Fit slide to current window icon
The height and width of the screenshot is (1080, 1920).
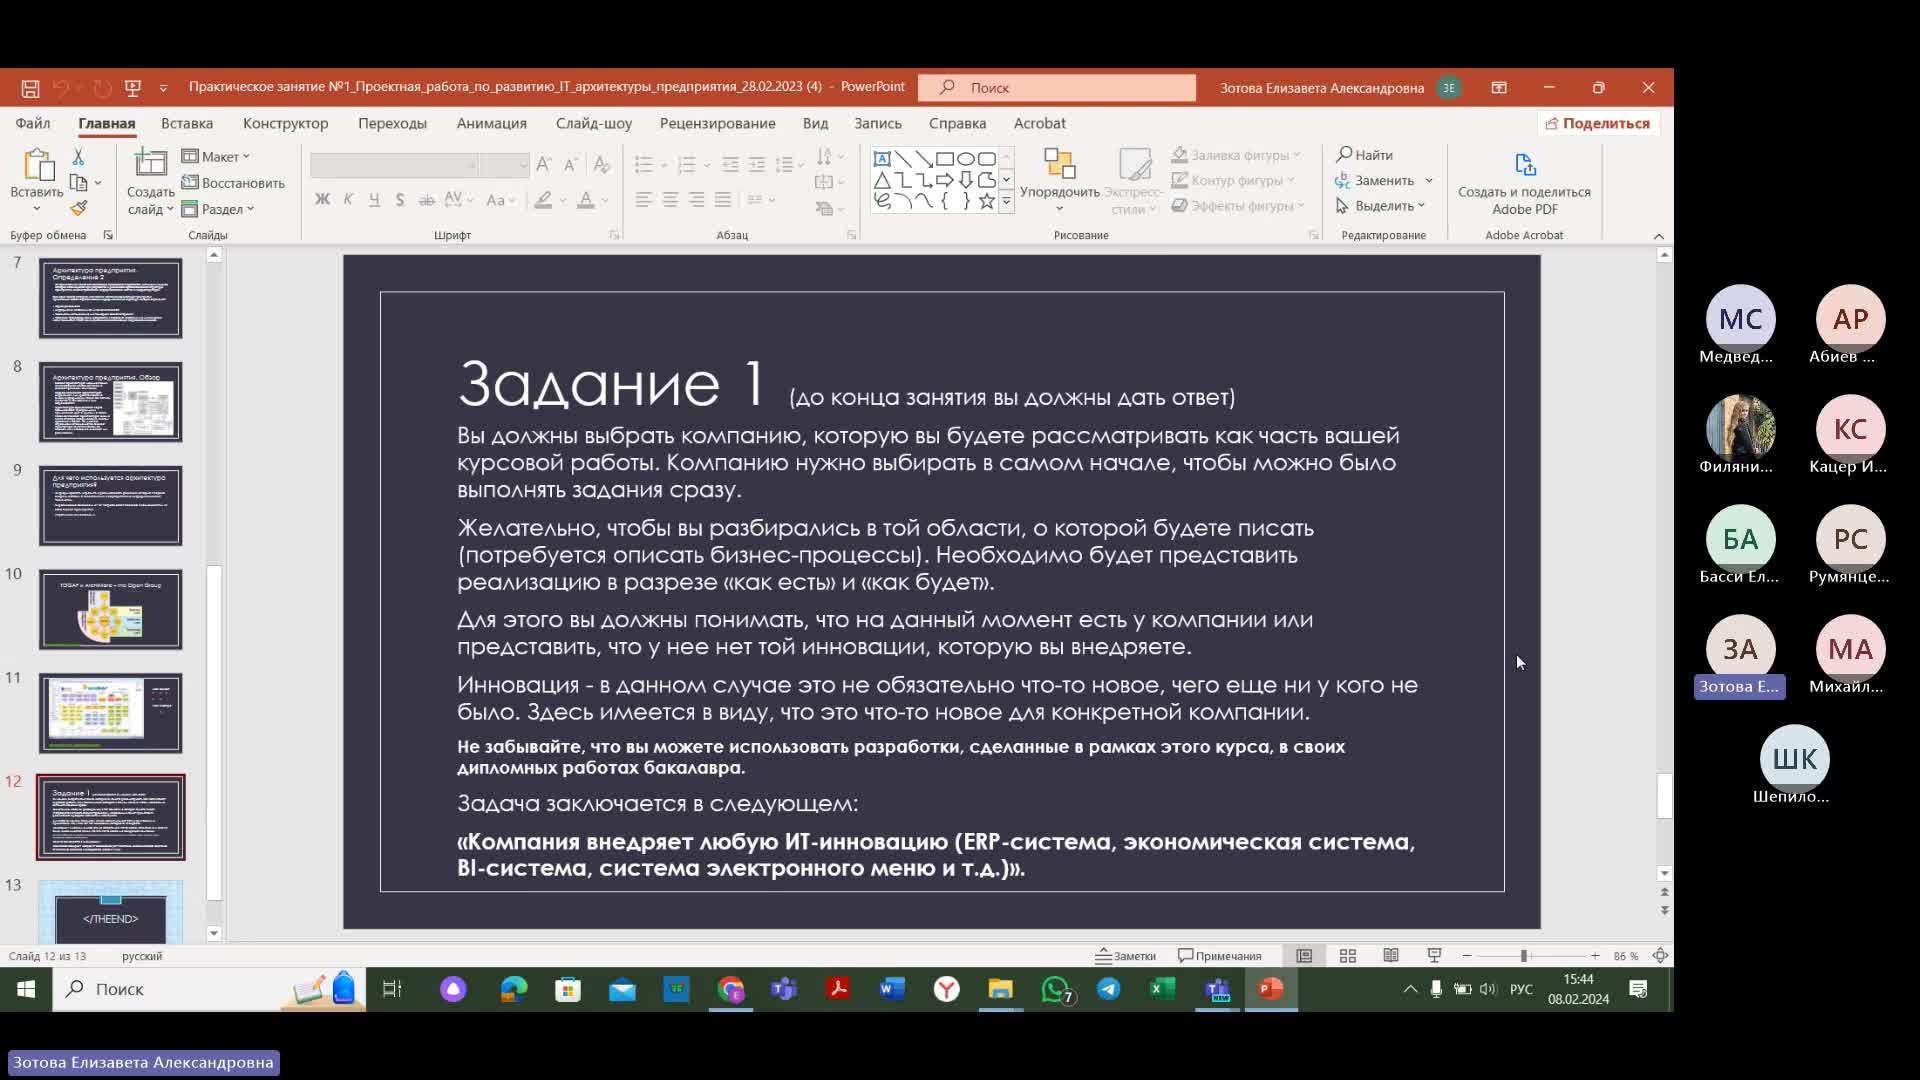[1660, 956]
